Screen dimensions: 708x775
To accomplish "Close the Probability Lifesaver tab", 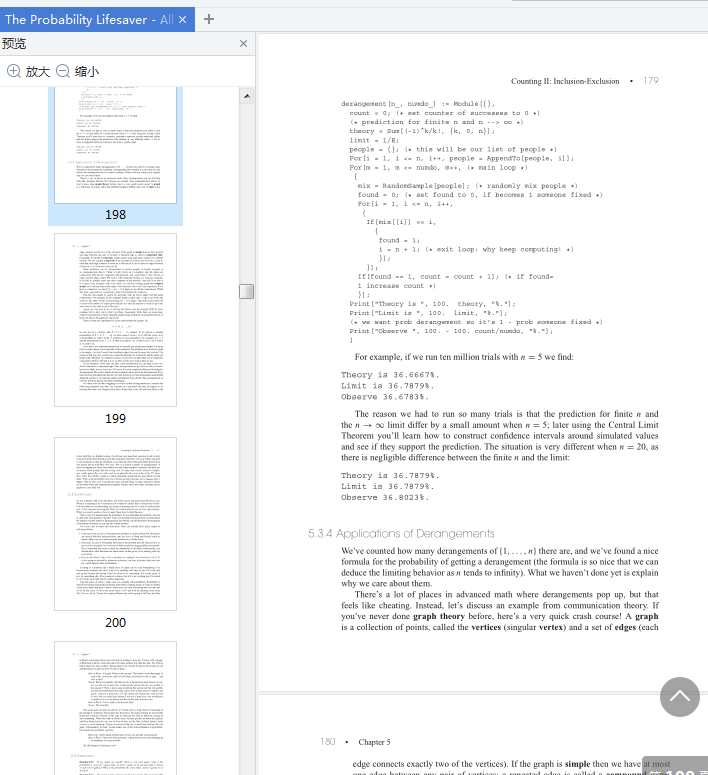I will [182, 19].
